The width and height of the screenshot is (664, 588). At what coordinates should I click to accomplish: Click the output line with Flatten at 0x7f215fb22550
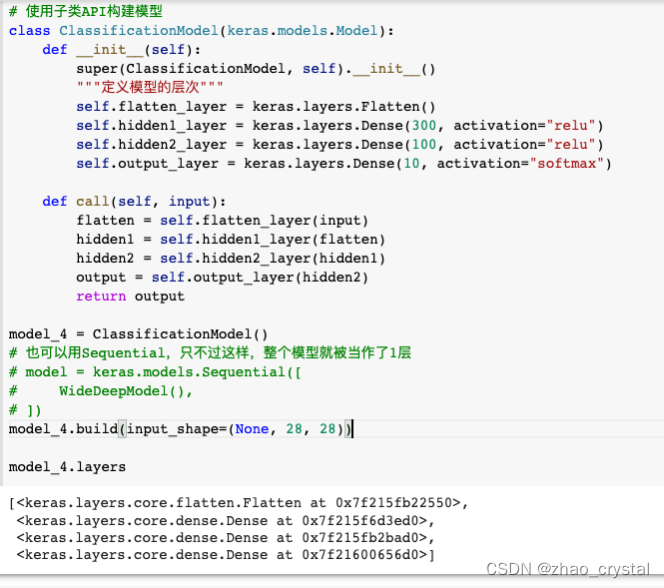point(239,503)
